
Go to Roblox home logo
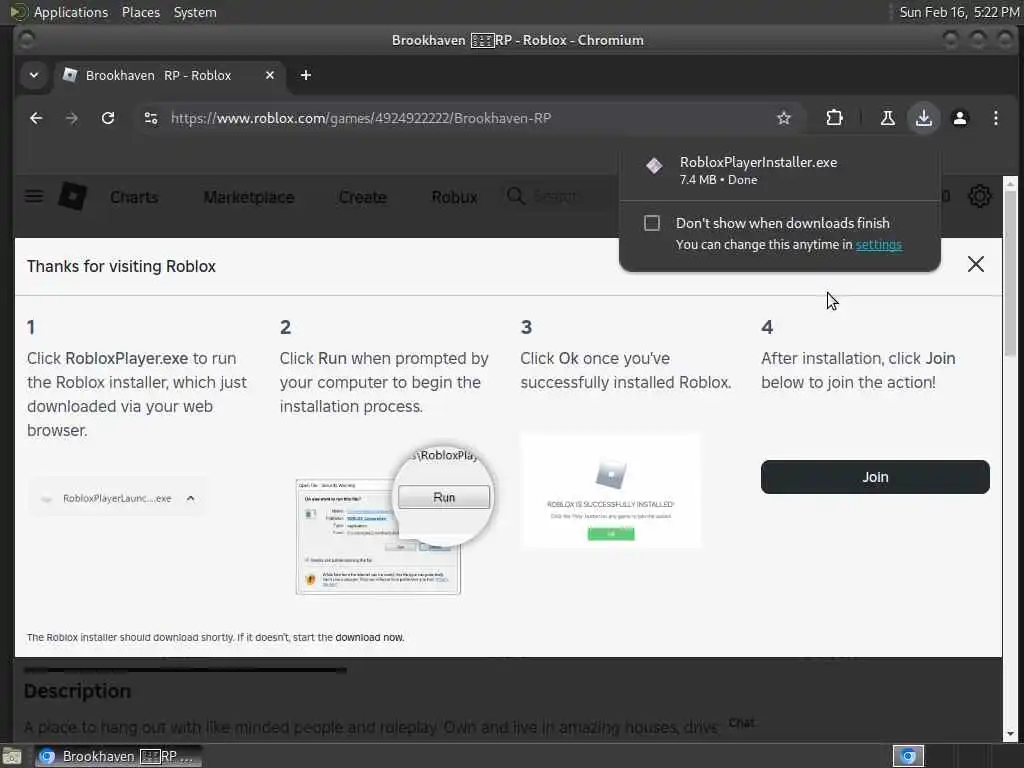click(72, 196)
